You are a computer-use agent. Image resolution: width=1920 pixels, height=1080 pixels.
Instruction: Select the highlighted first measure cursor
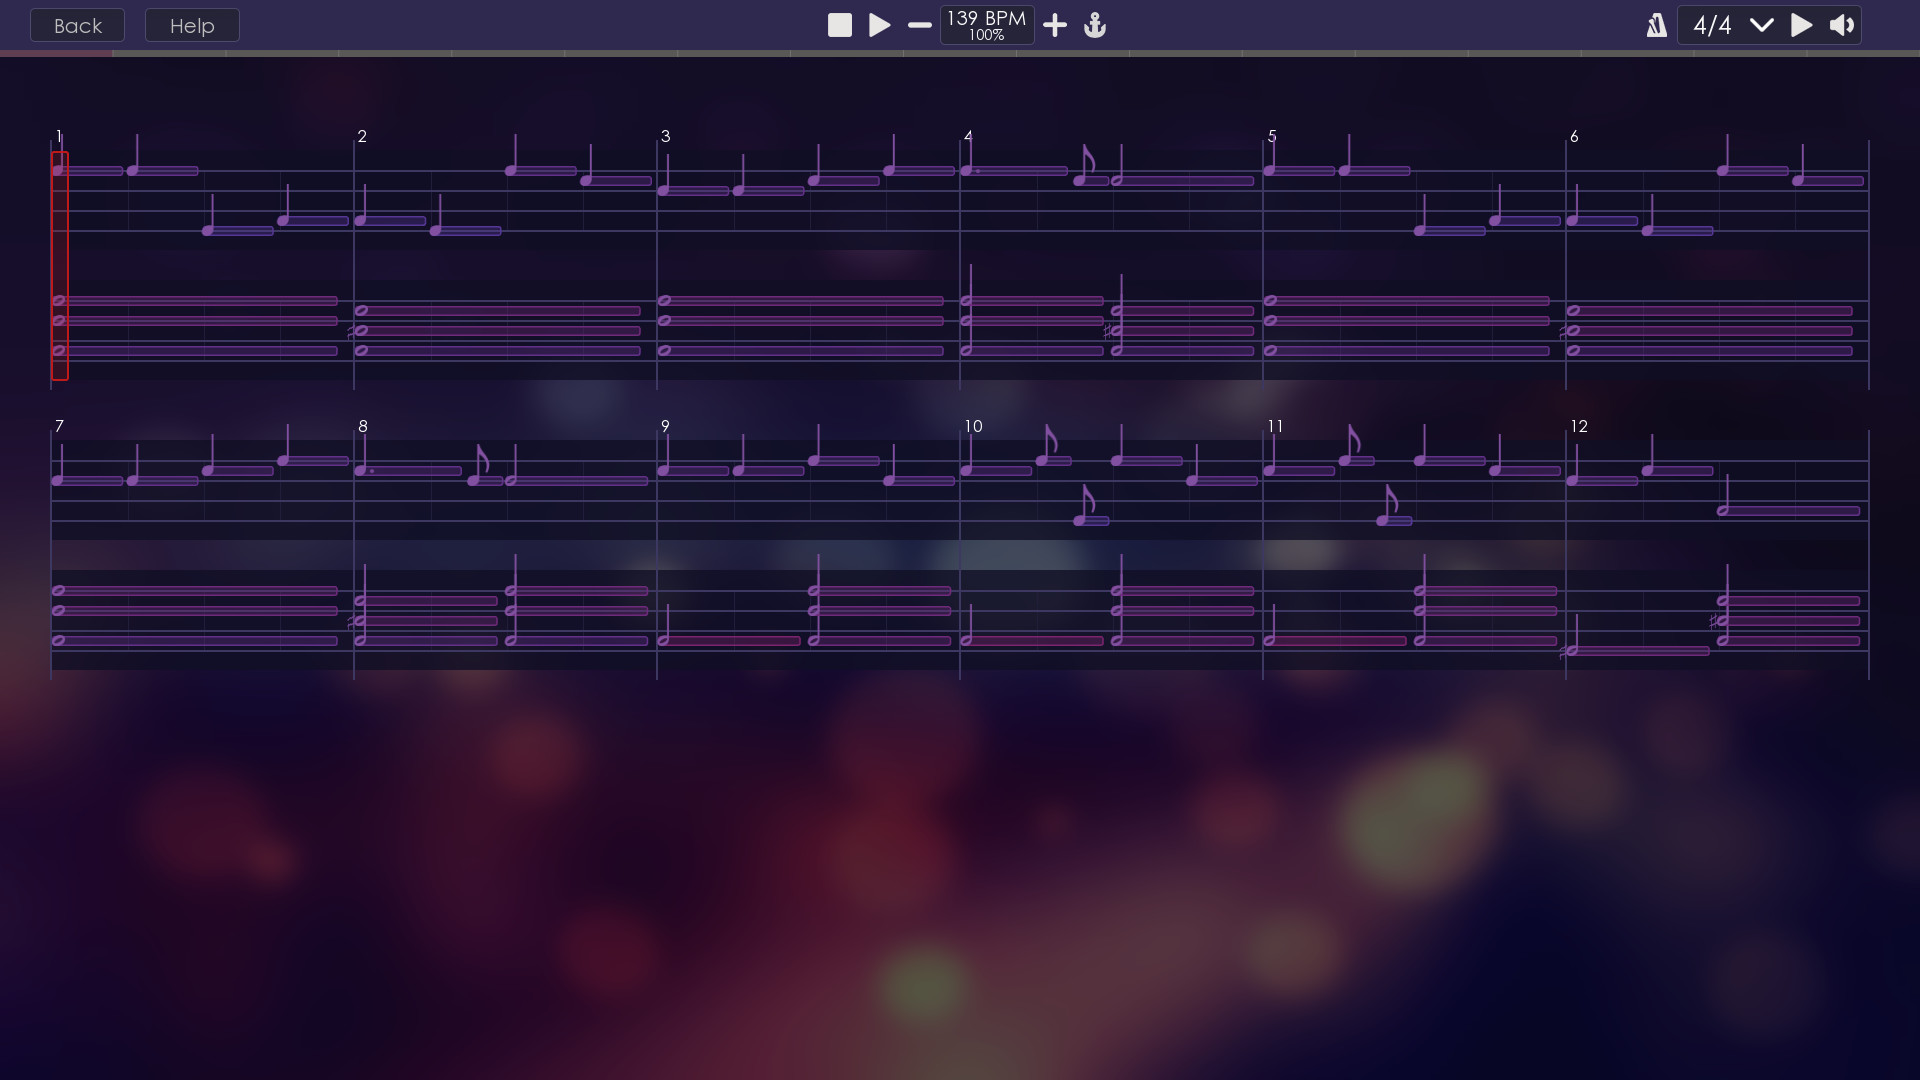60,265
